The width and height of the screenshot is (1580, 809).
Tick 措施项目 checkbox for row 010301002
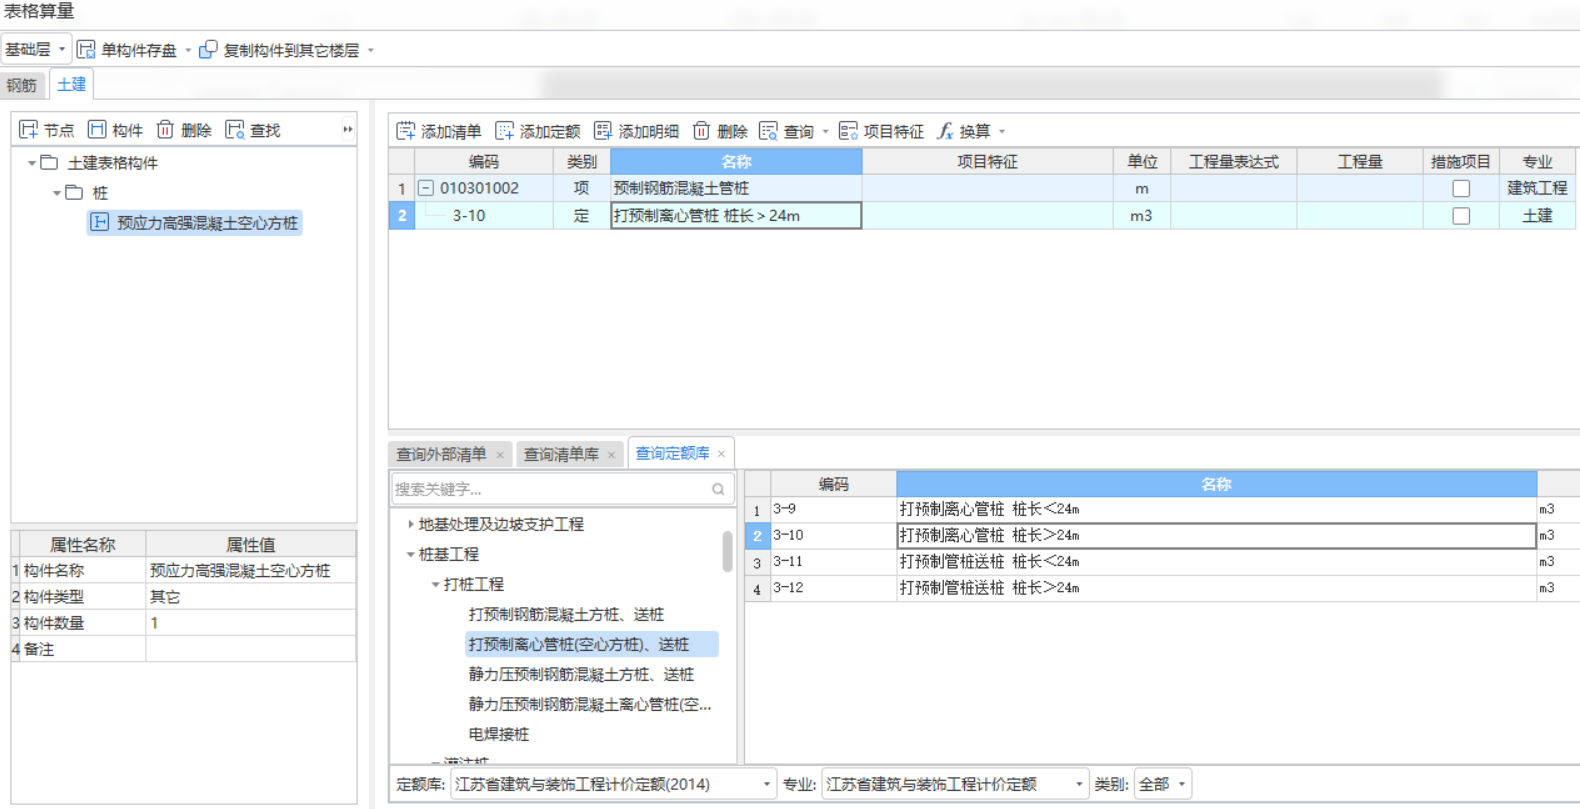[1461, 188]
